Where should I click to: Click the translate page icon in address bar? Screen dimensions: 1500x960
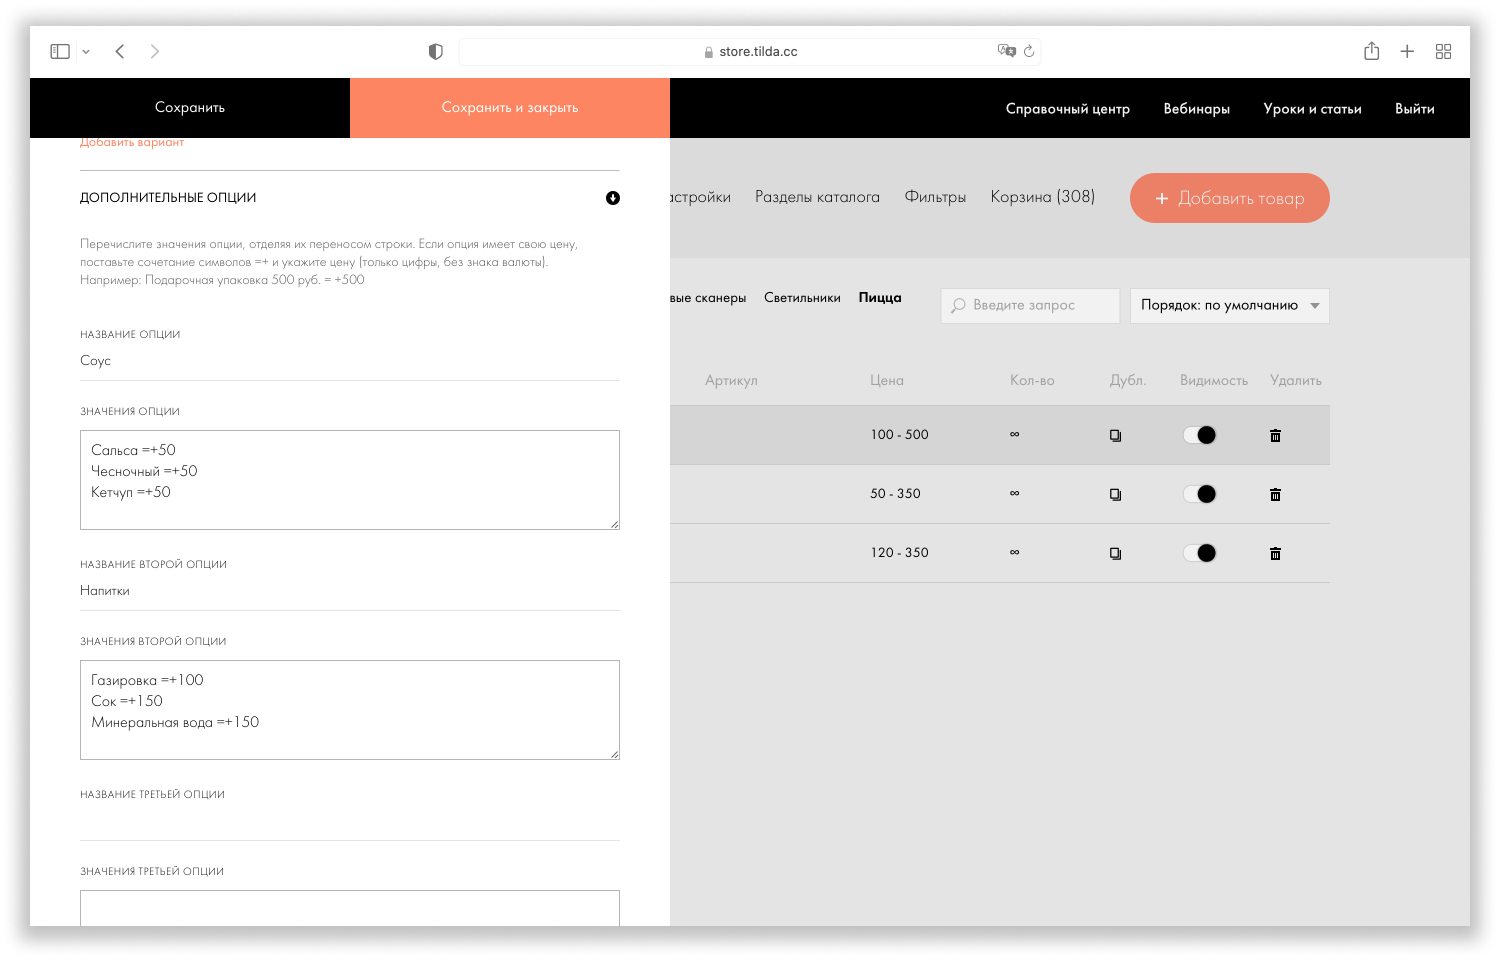click(x=1006, y=51)
